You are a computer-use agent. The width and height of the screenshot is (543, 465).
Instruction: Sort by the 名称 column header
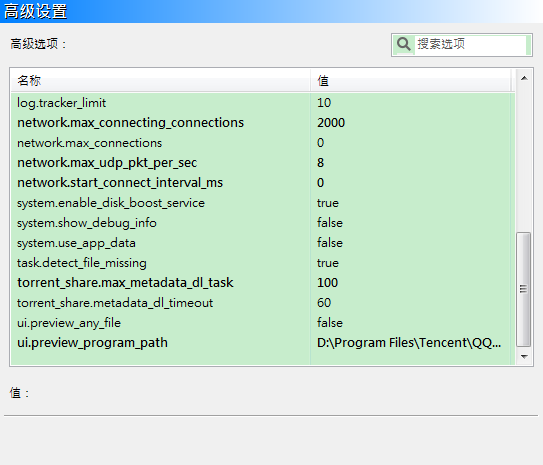point(160,81)
